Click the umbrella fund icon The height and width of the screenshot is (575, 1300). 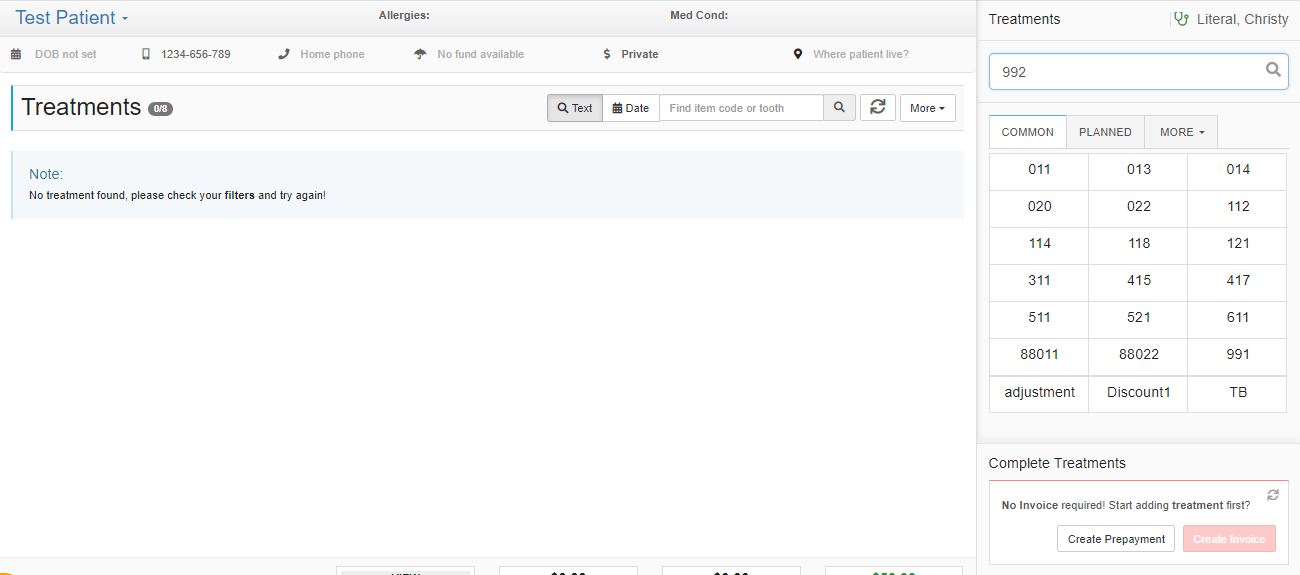[420, 54]
